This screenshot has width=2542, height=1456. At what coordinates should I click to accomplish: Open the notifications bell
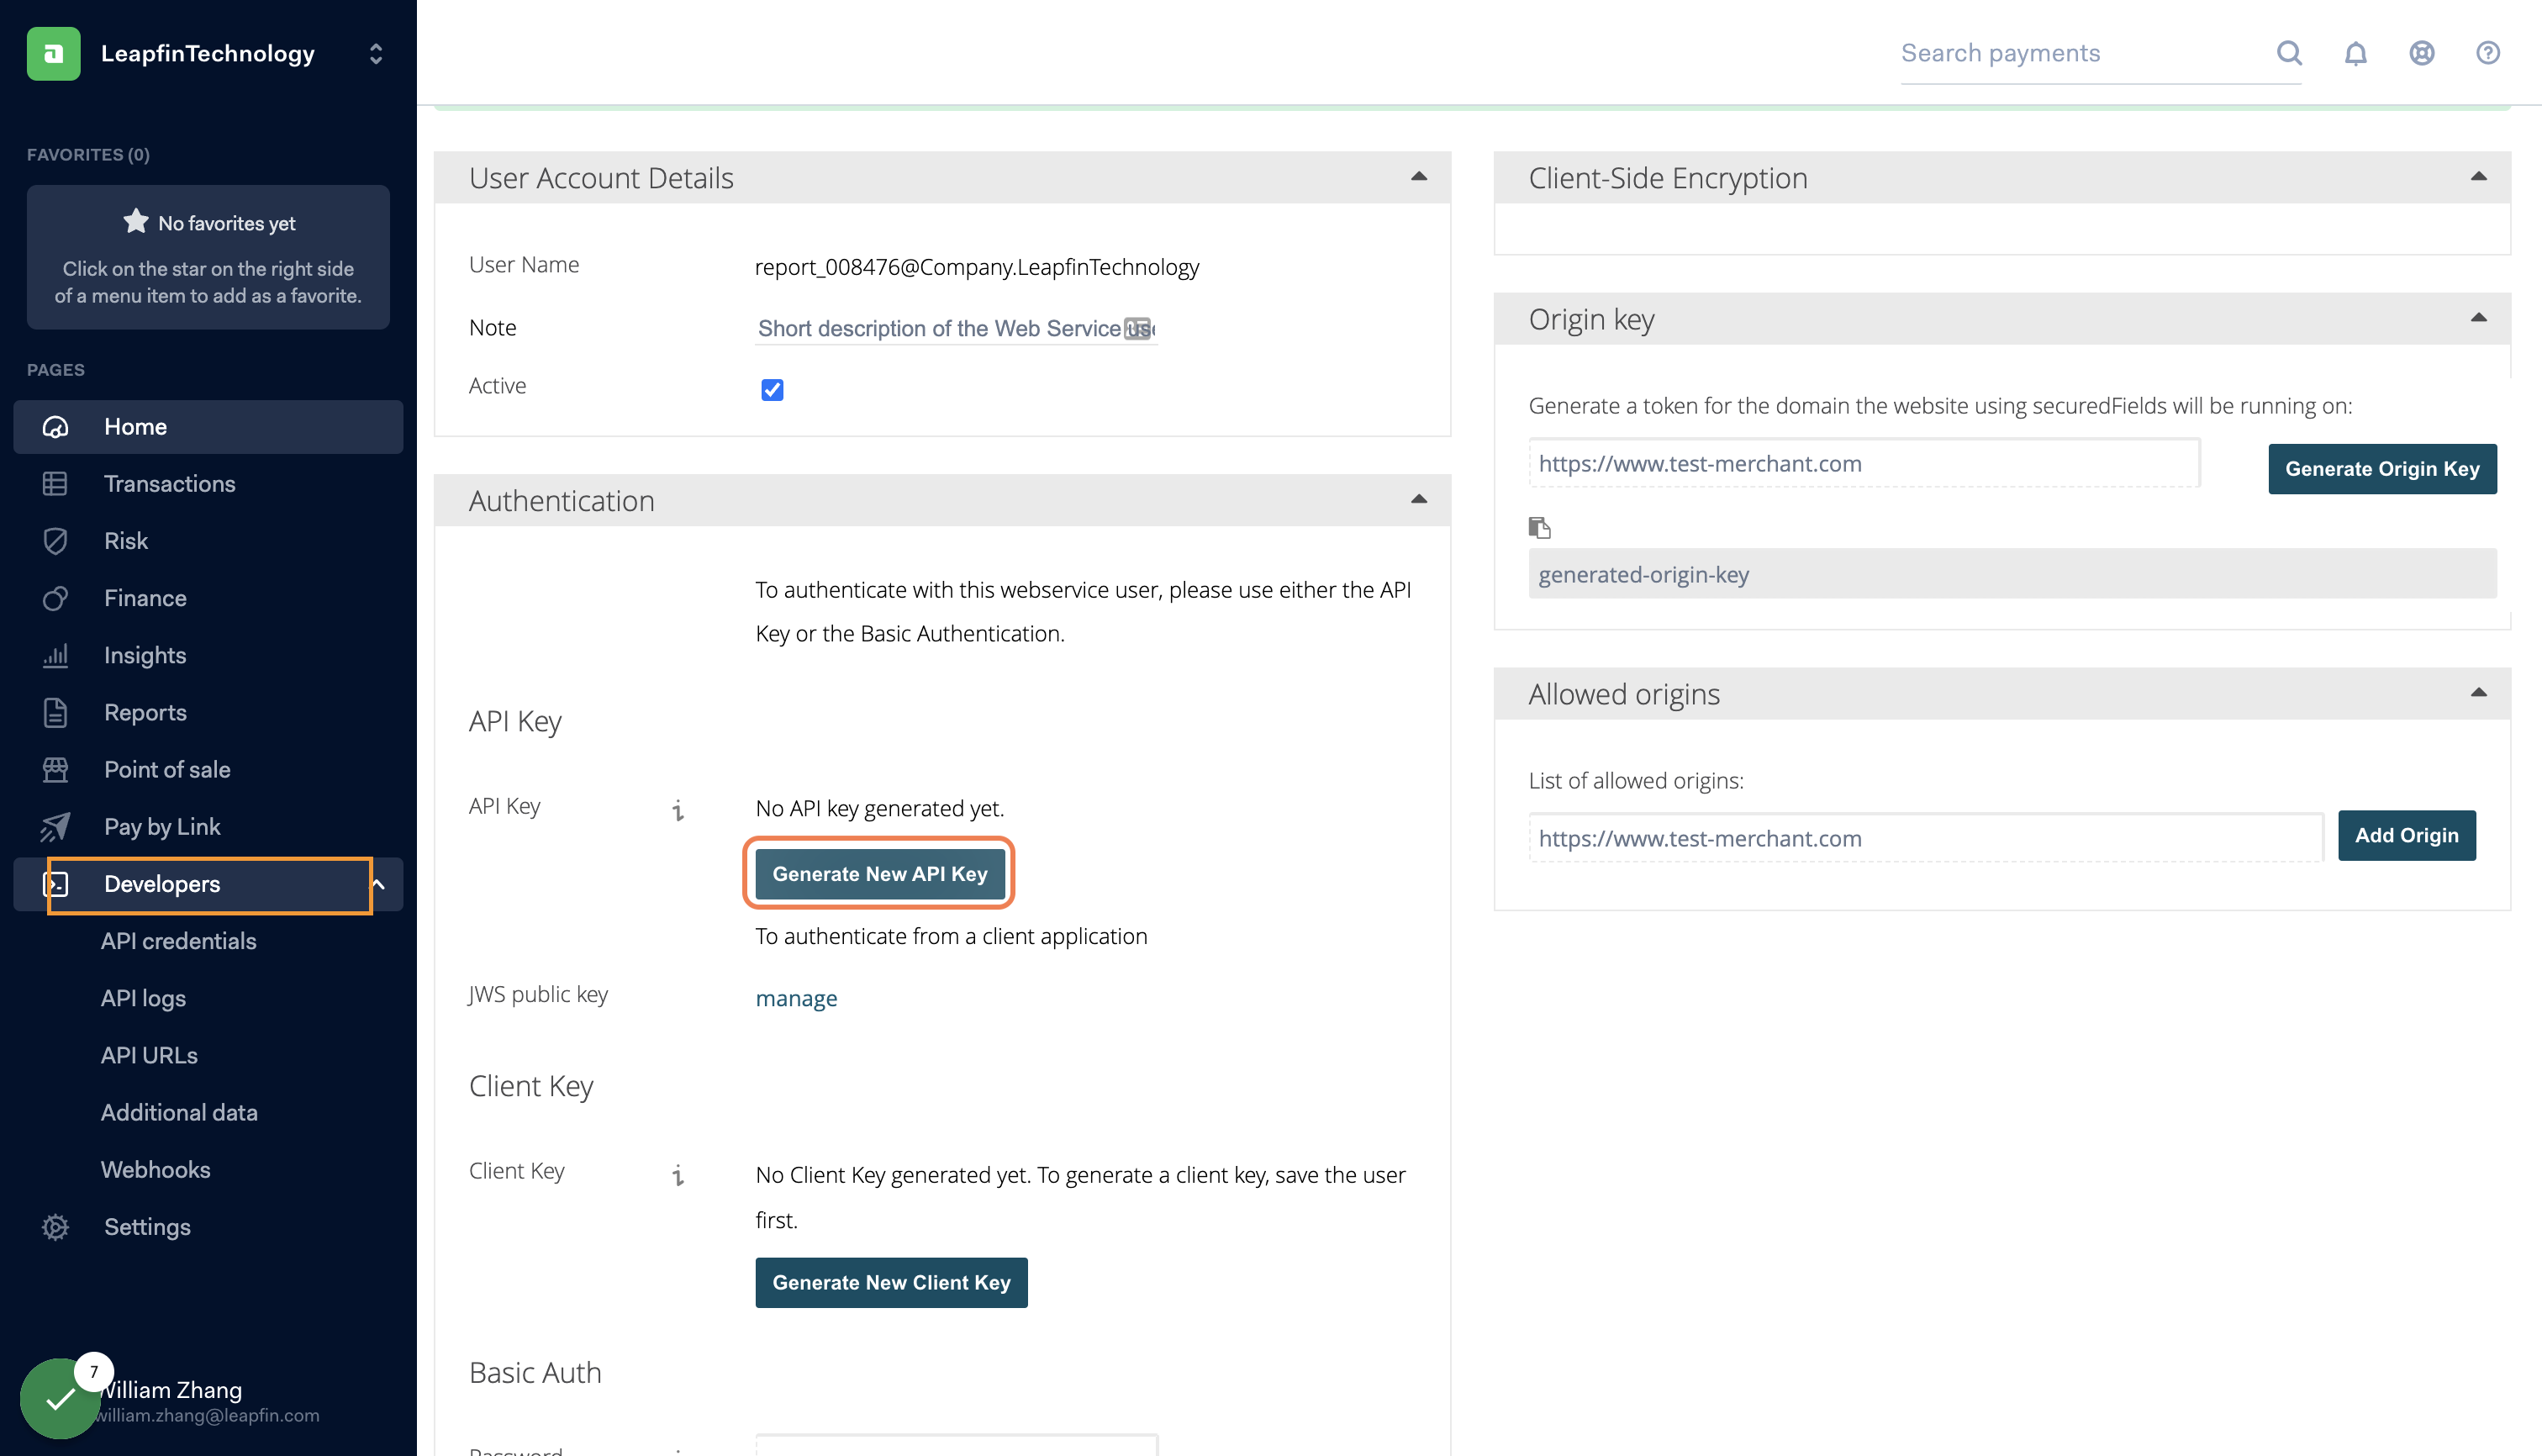(x=2355, y=53)
